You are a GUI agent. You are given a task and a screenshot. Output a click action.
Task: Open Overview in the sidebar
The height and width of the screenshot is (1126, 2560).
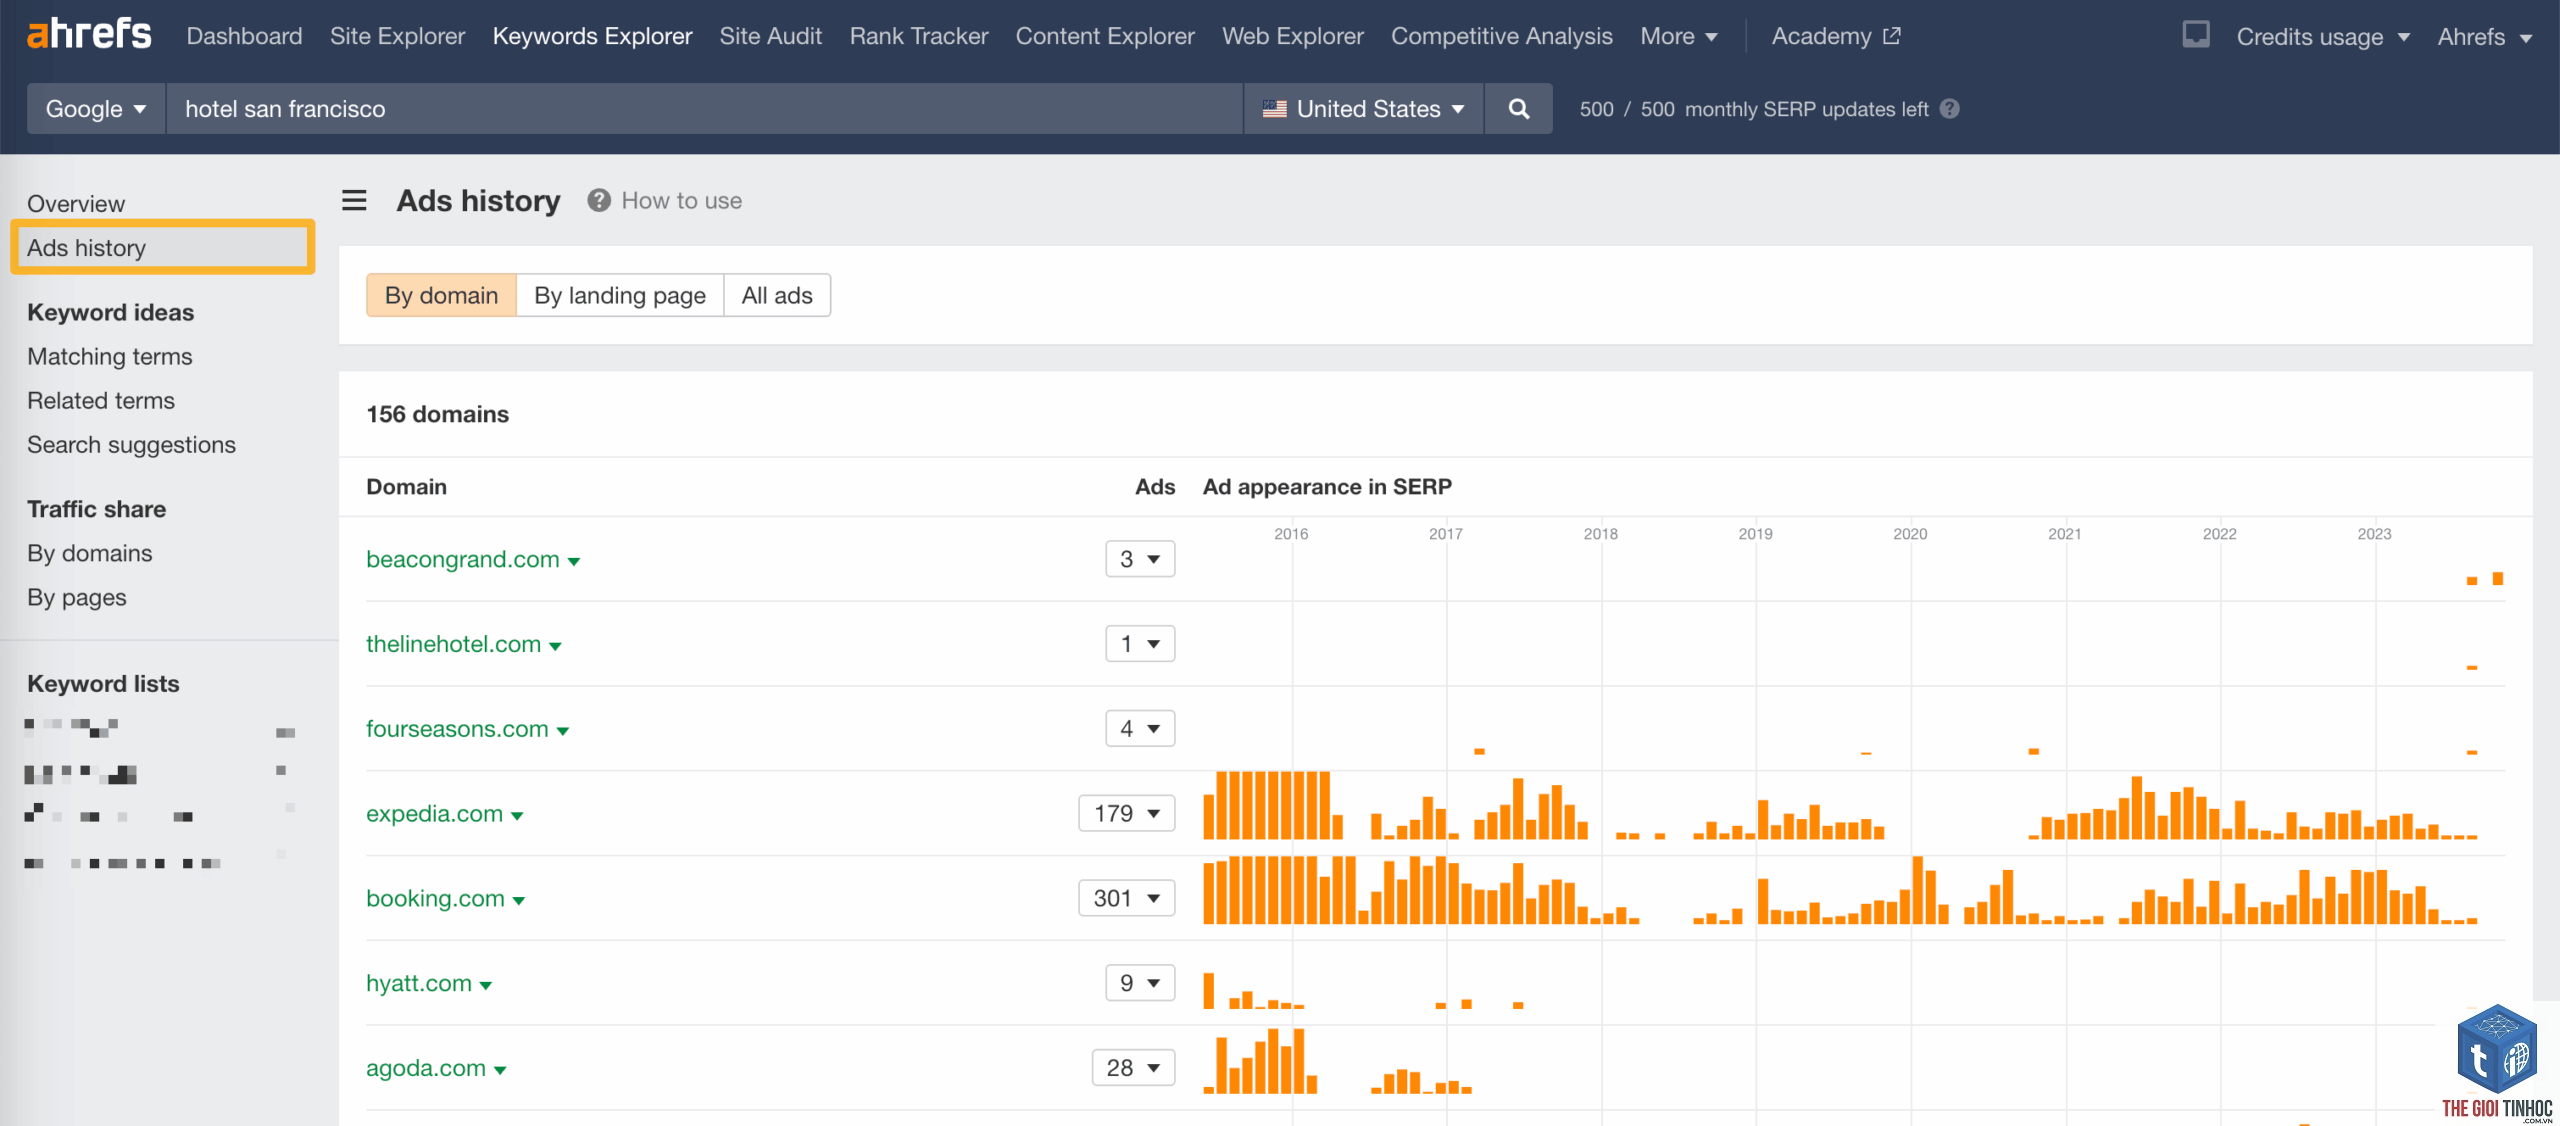(x=76, y=204)
